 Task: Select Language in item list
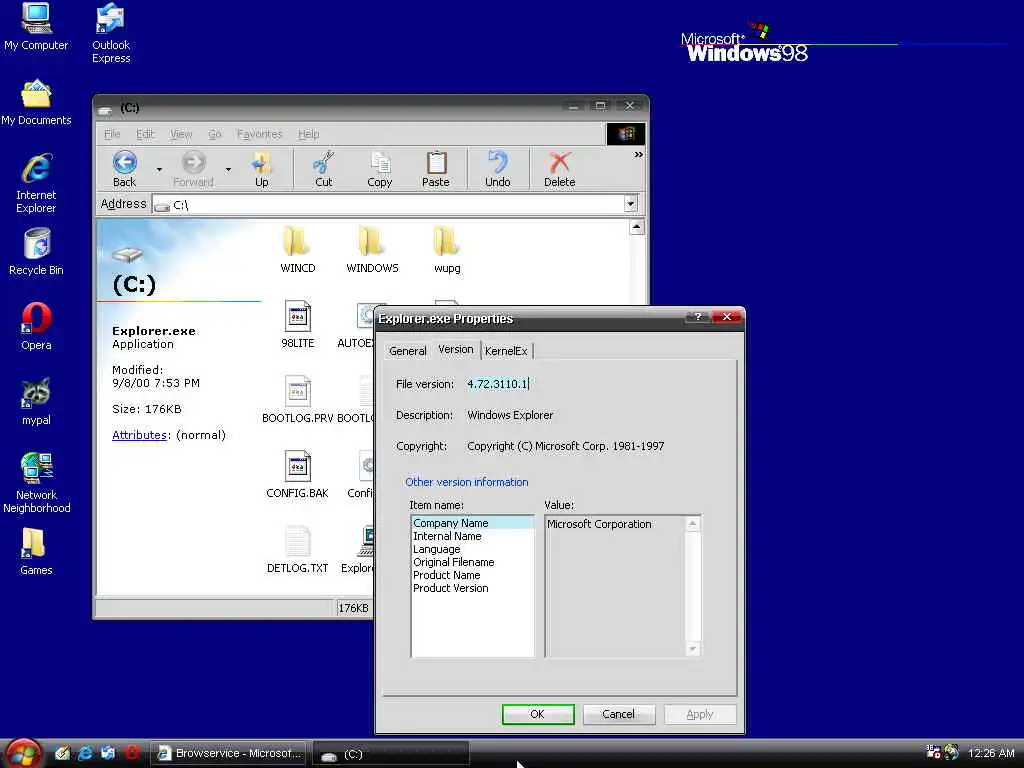(472, 549)
